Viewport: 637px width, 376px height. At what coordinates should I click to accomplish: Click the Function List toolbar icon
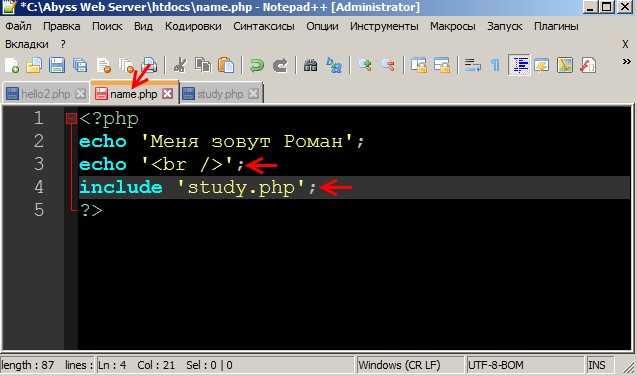point(588,65)
